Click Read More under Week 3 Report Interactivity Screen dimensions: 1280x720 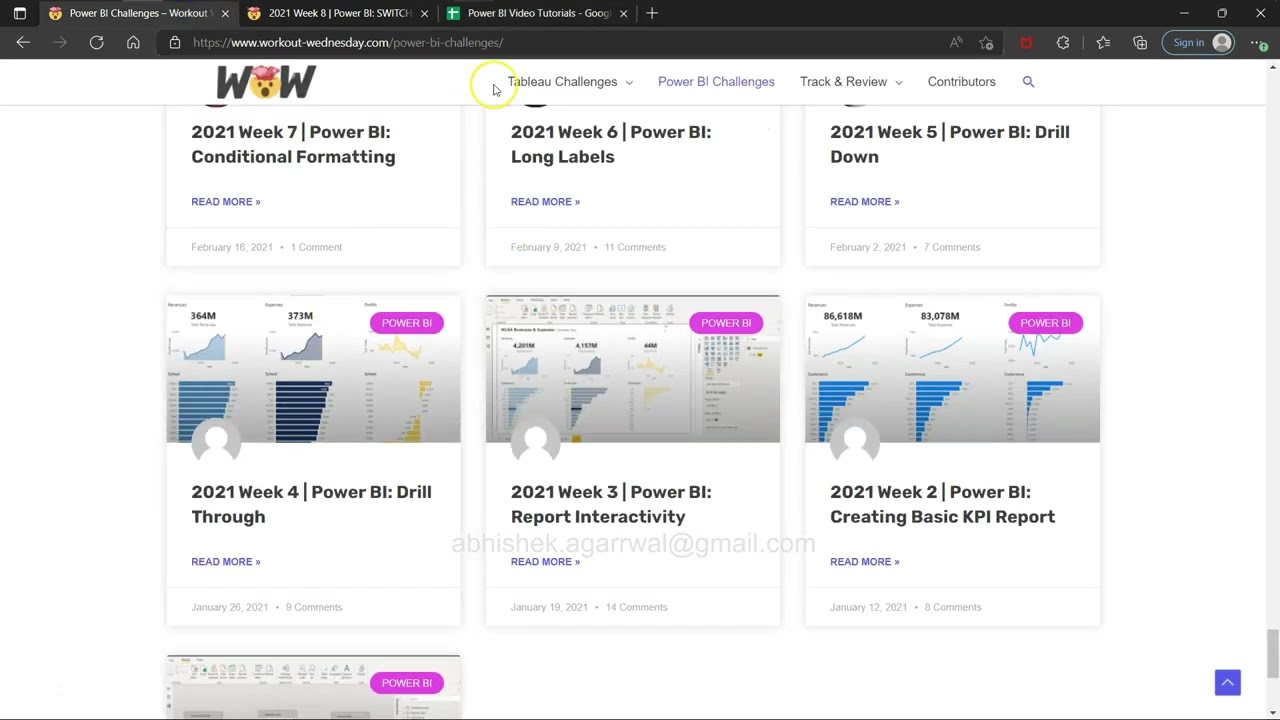coord(545,562)
